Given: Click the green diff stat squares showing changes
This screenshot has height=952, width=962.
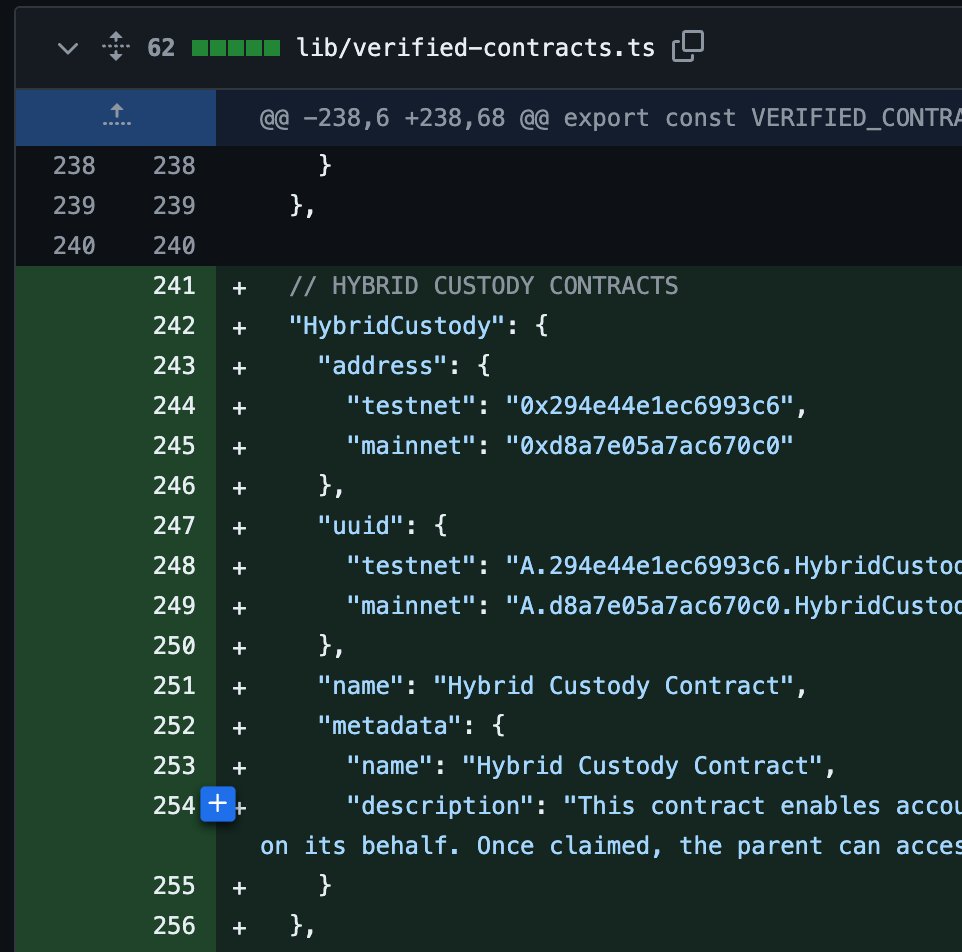Looking at the screenshot, I should click(236, 46).
